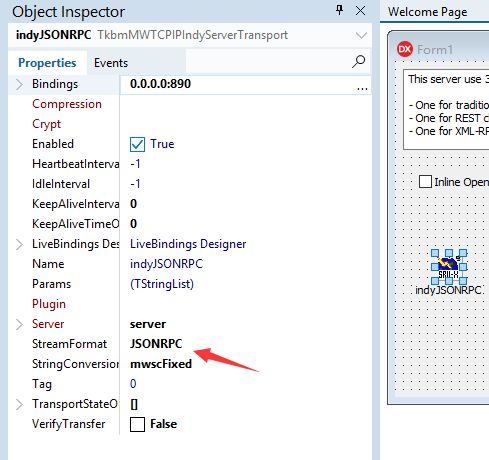Select the indyJSONRPC component icon on form
Image resolution: width=489 pixels, height=460 pixels.
pyautogui.click(x=449, y=267)
